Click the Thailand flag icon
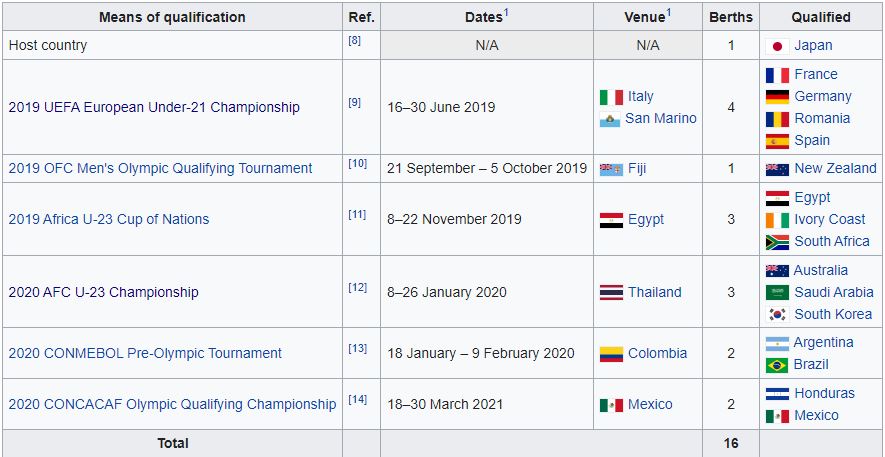 tap(611, 292)
